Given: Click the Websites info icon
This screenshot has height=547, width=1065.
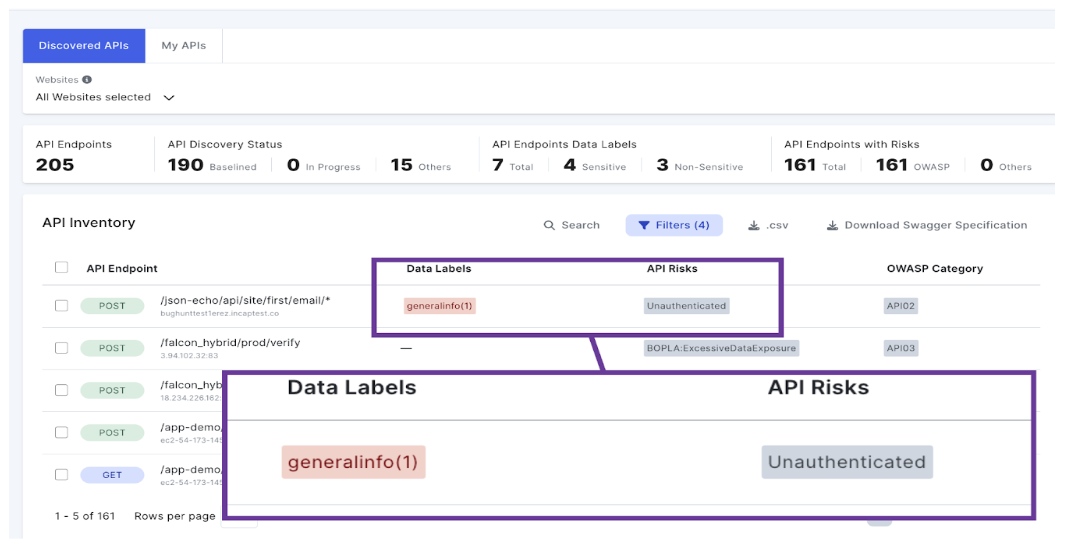Looking at the screenshot, I should (x=87, y=80).
